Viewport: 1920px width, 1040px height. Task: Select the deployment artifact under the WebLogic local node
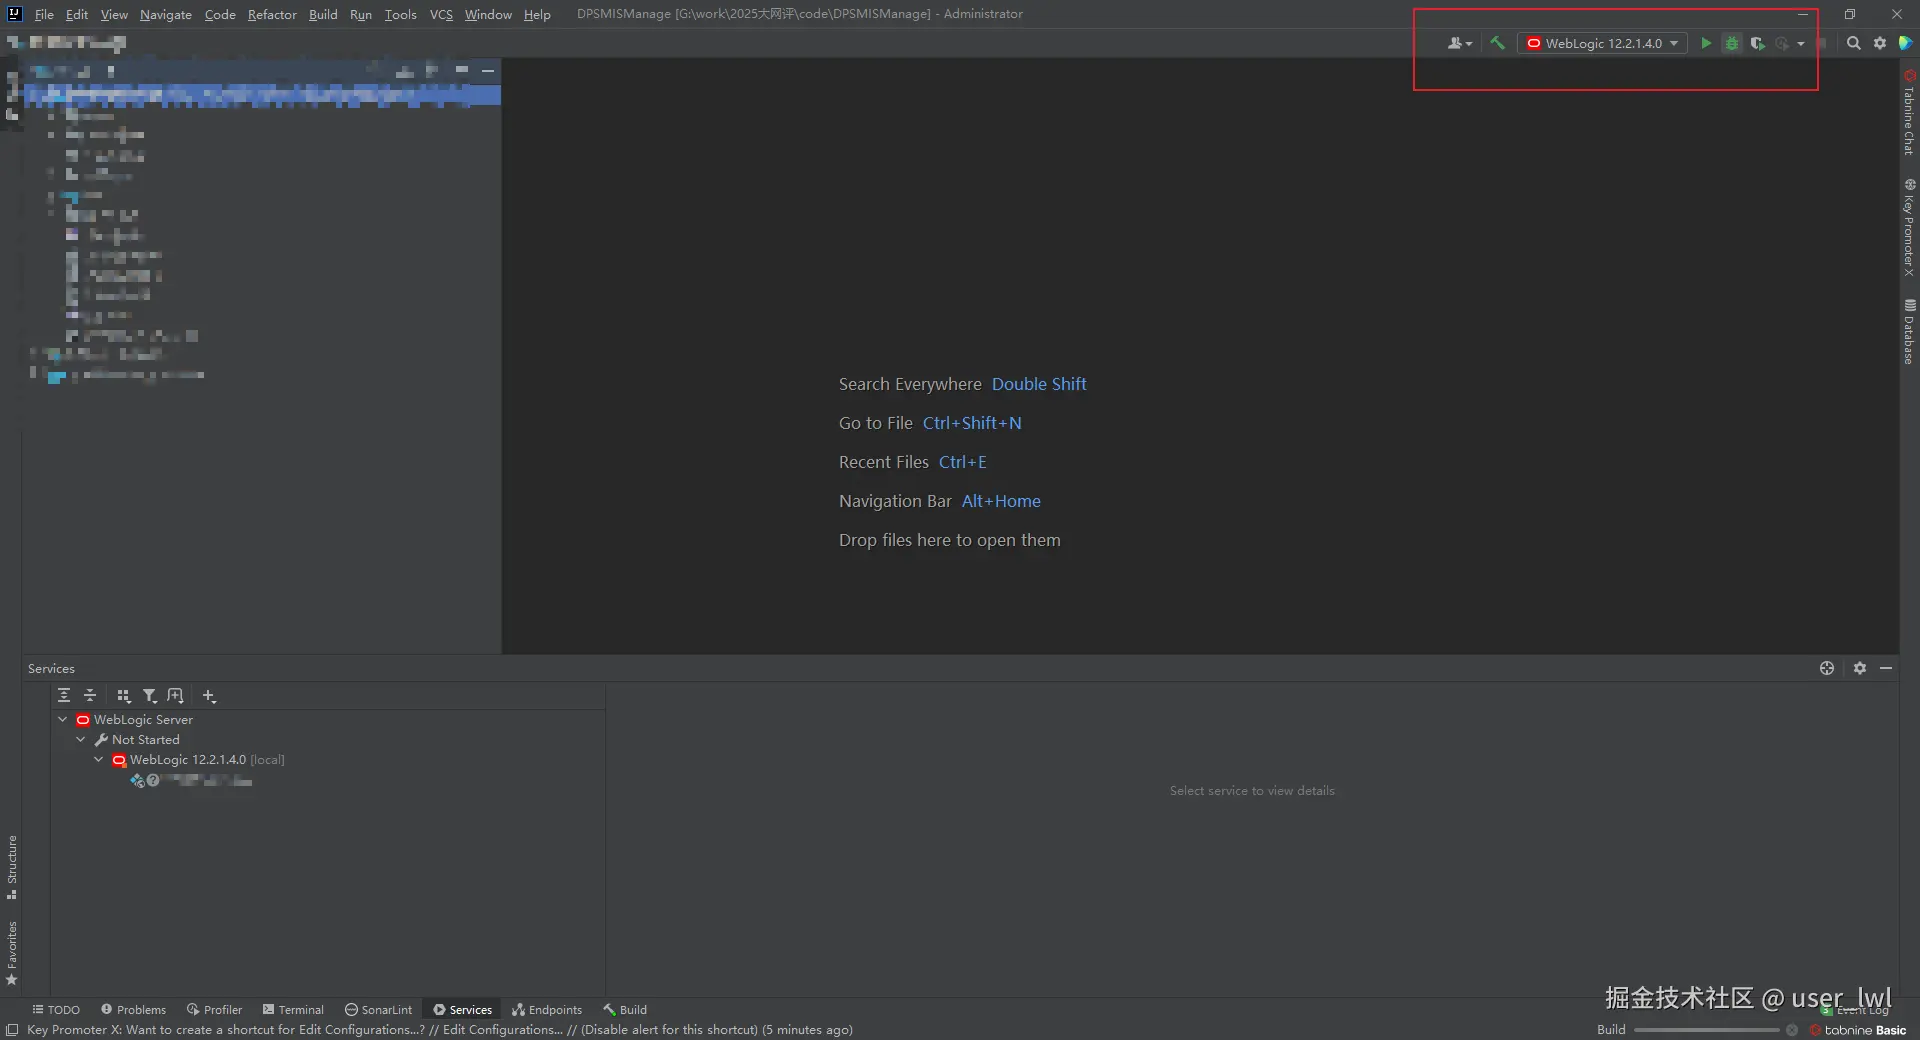point(191,780)
